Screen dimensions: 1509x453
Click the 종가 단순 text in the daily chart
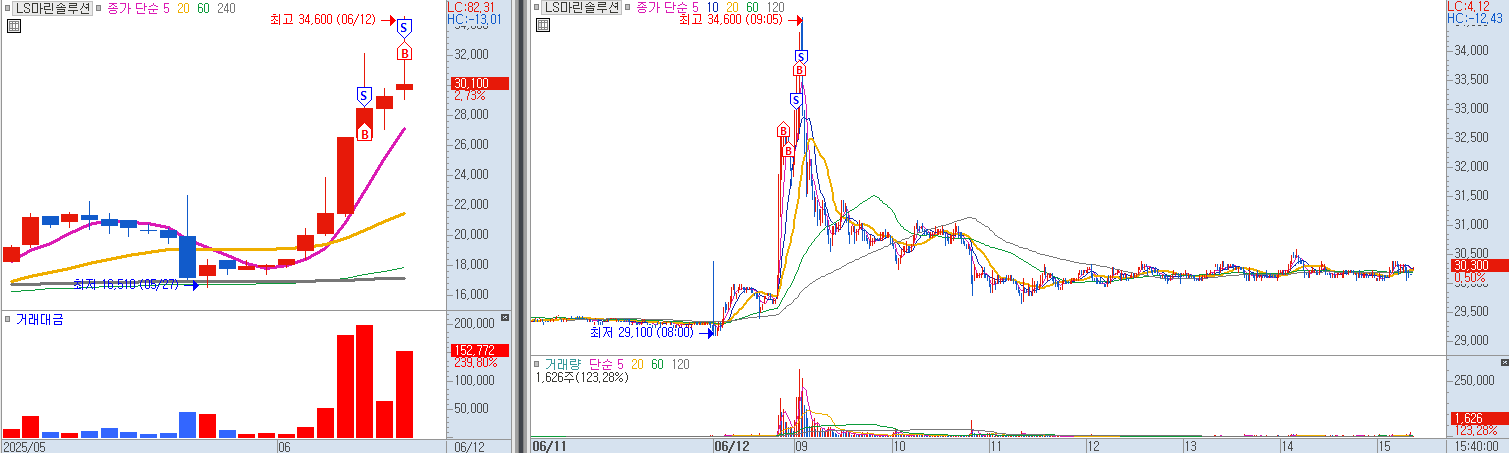point(132,8)
